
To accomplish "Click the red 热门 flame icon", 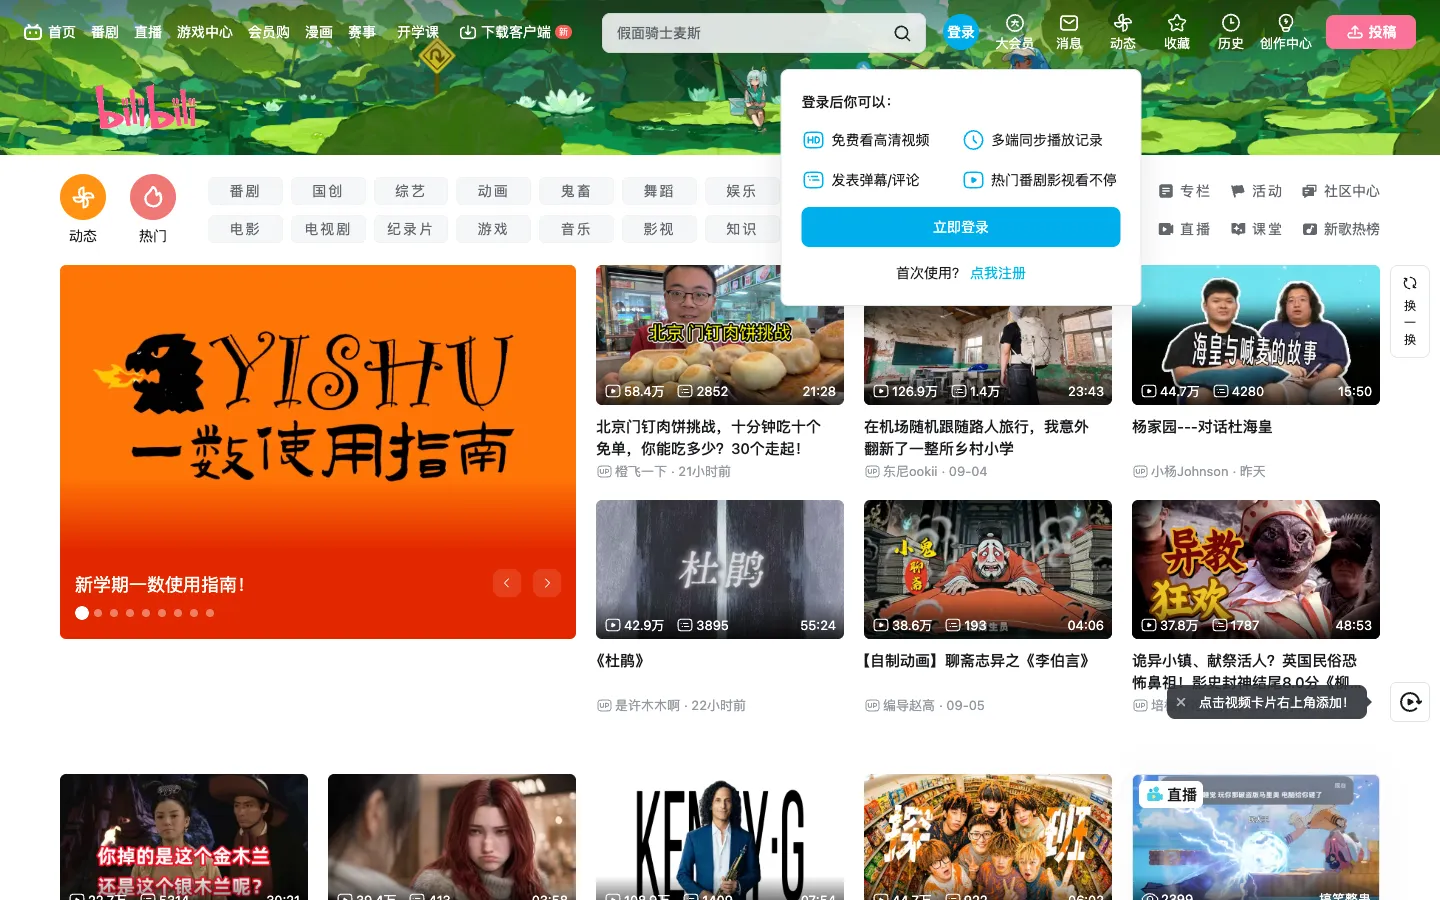I will [153, 197].
